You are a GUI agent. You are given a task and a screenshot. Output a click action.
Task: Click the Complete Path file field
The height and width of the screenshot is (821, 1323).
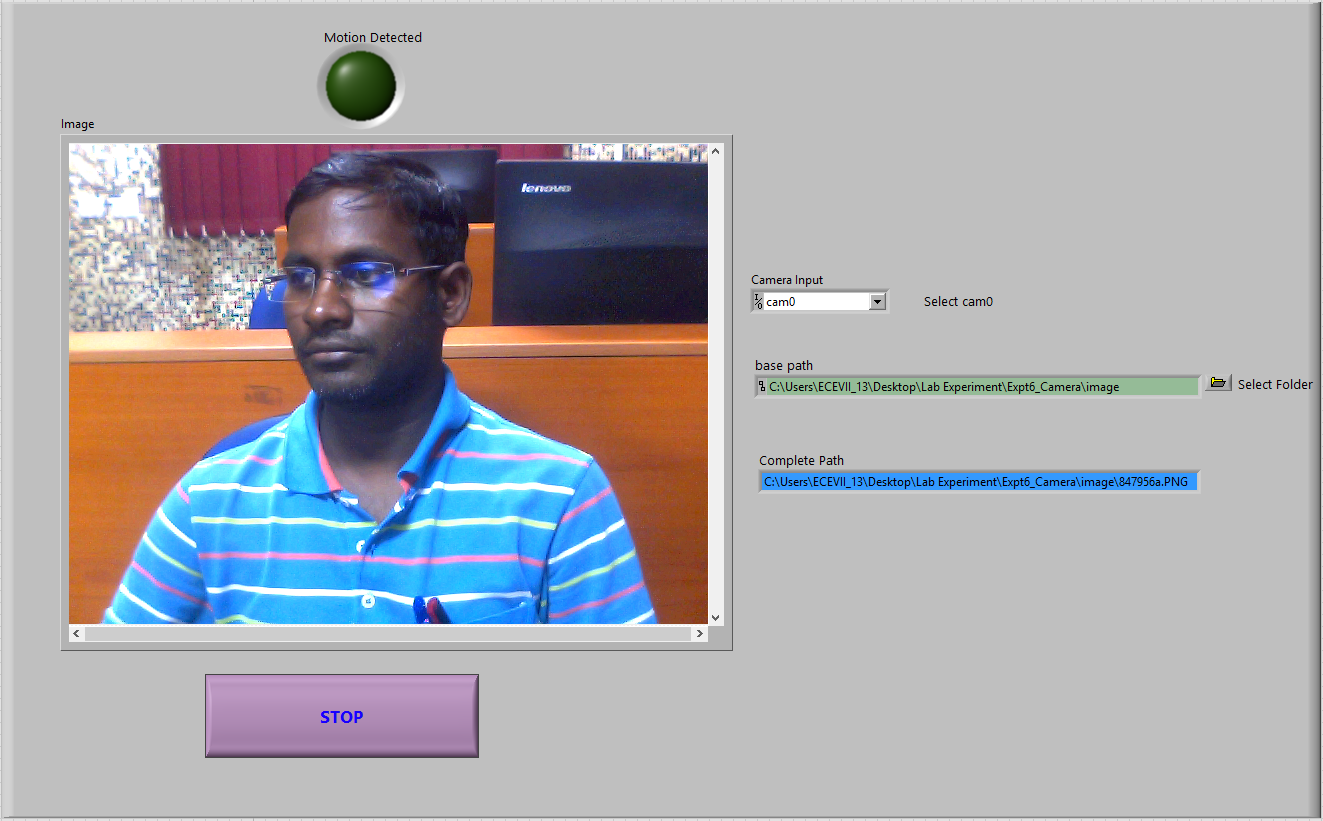[x=978, y=481]
